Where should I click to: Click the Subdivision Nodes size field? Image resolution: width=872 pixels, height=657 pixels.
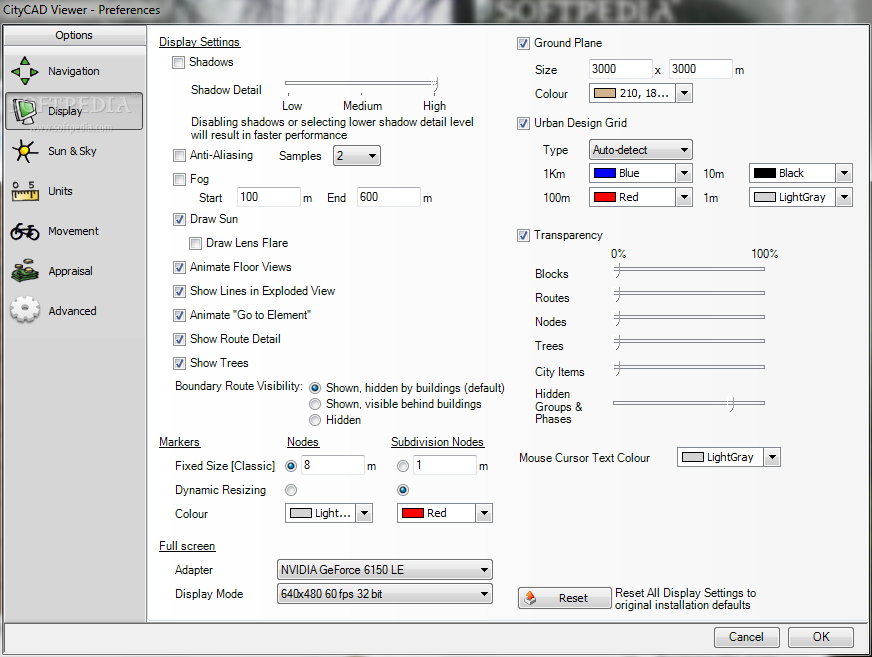[445, 465]
